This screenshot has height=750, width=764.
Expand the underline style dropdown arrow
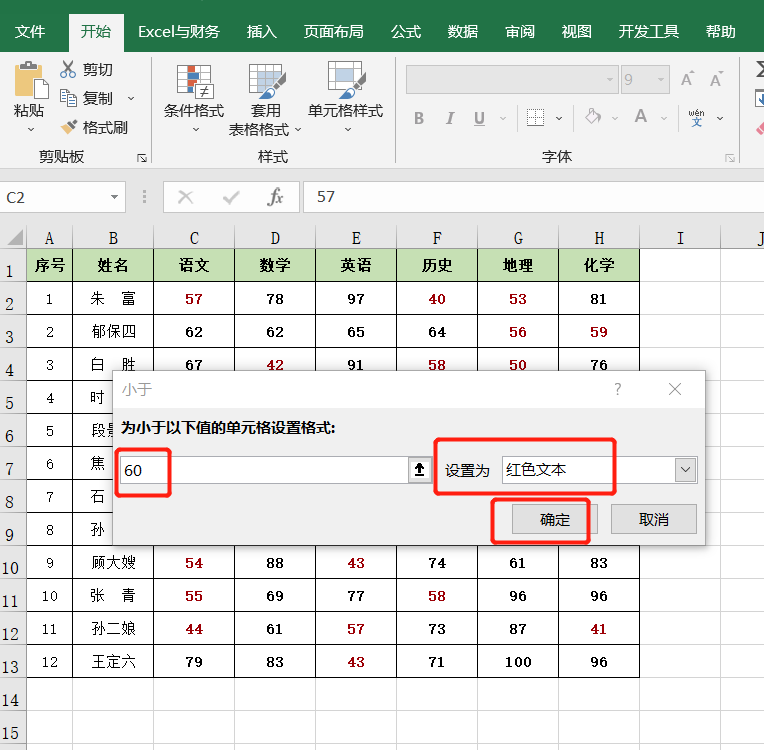click(503, 118)
